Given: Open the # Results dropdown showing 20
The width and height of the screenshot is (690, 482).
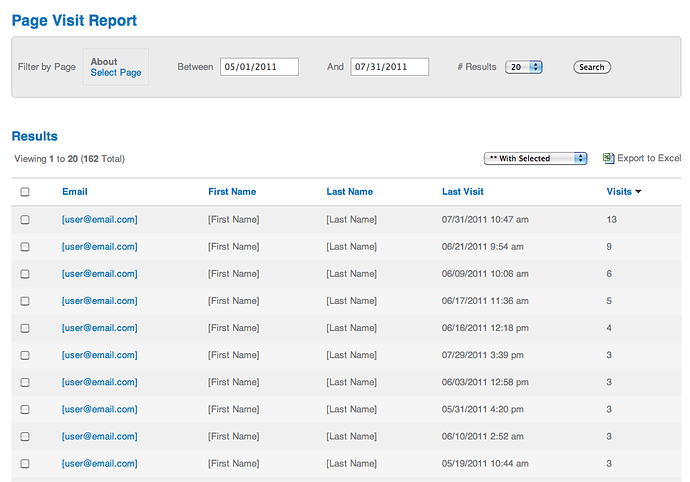Looking at the screenshot, I should (x=524, y=67).
